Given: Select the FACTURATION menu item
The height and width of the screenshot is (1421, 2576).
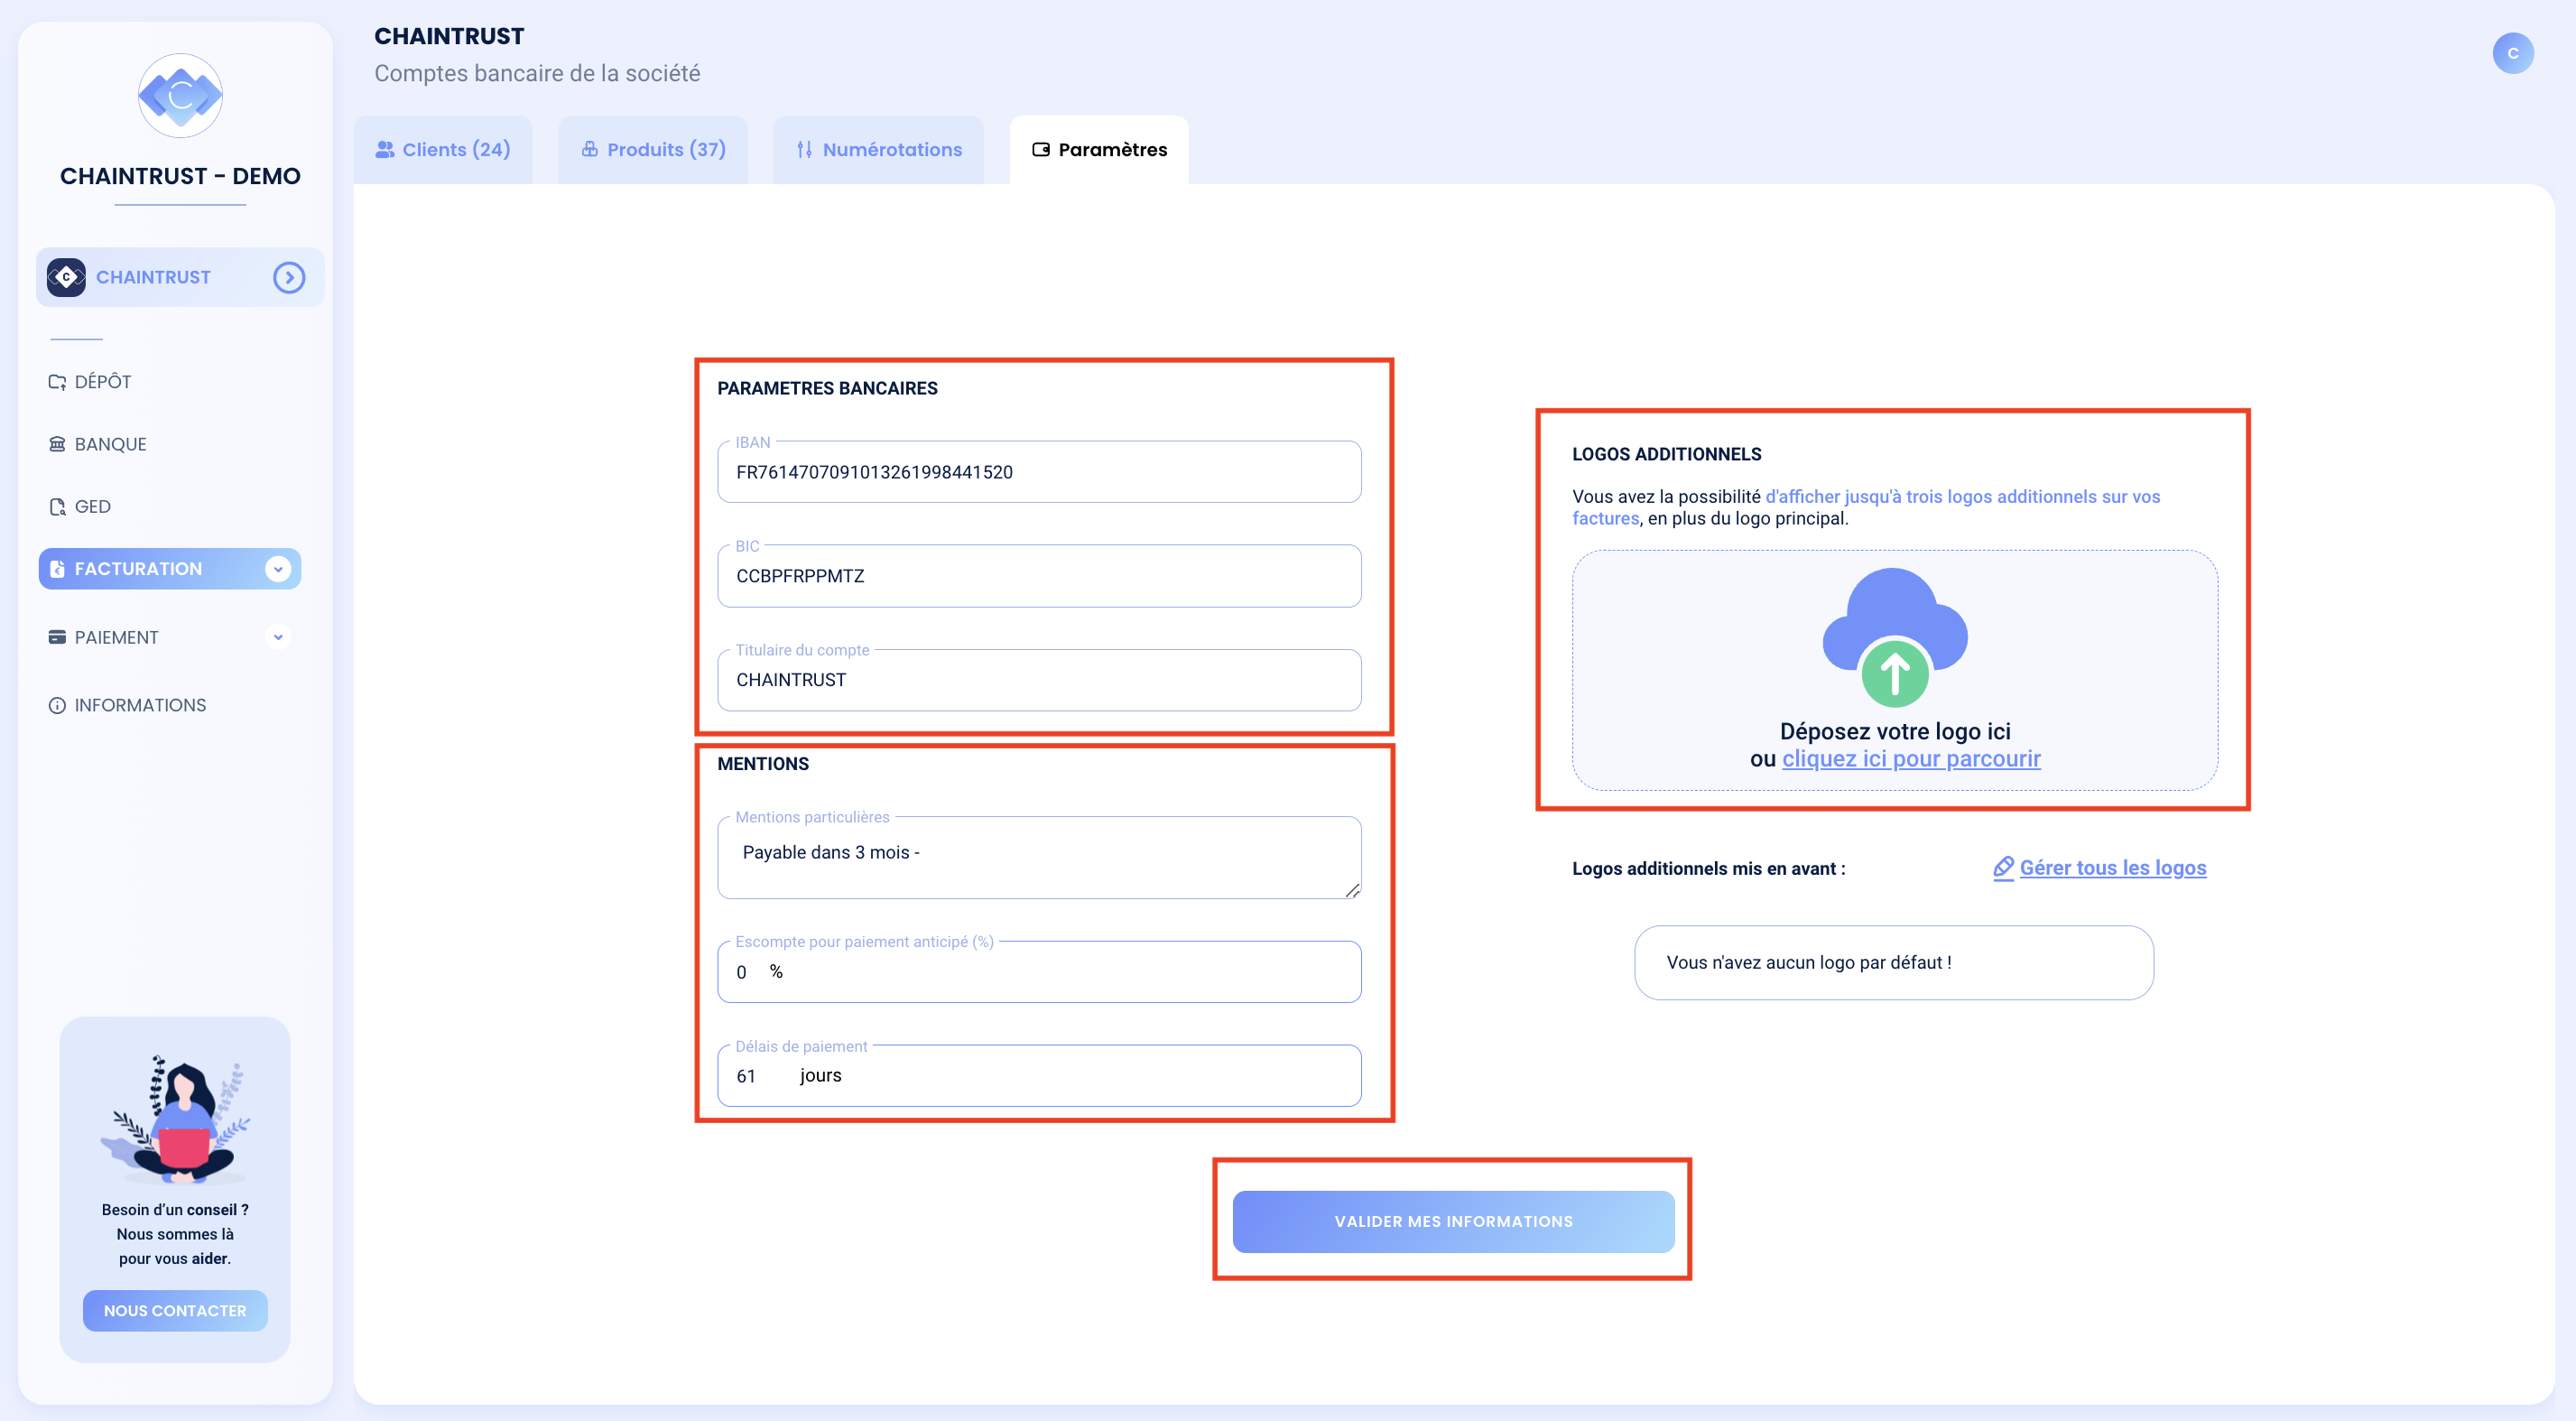Looking at the screenshot, I should tap(169, 569).
